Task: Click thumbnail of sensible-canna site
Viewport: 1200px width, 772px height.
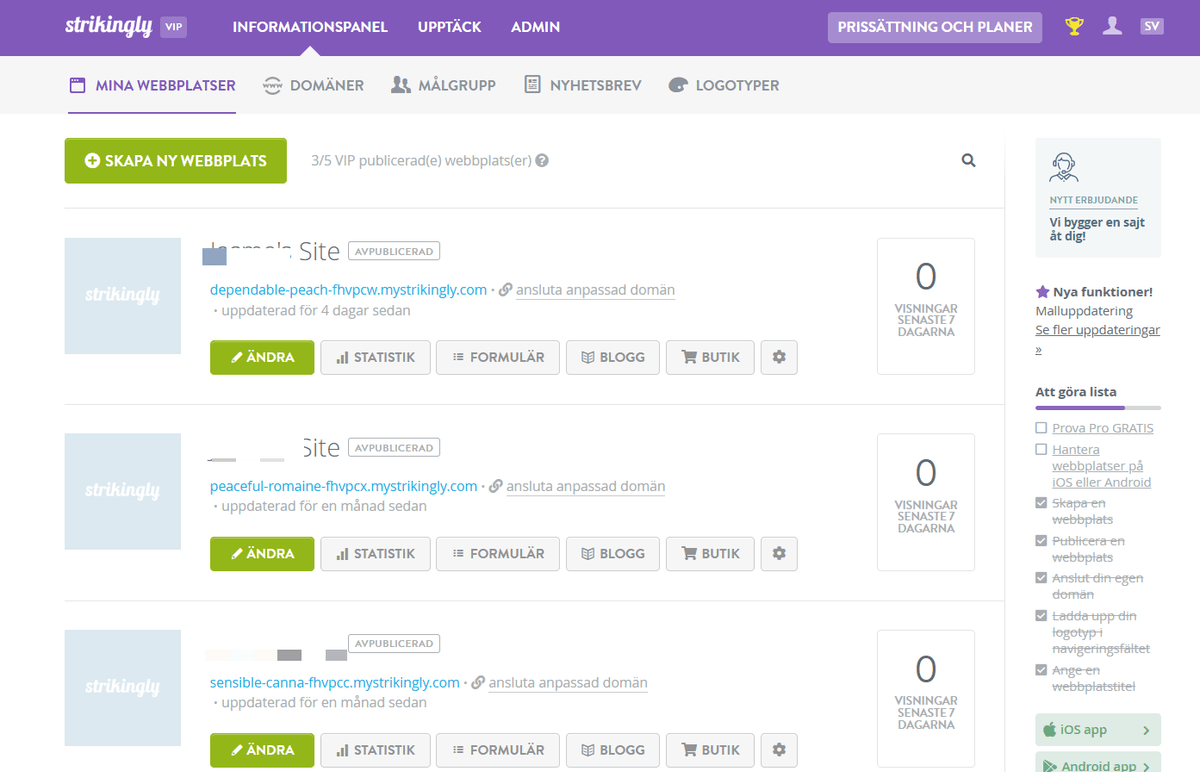Action: pyautogui.click(x=122, y=688)
